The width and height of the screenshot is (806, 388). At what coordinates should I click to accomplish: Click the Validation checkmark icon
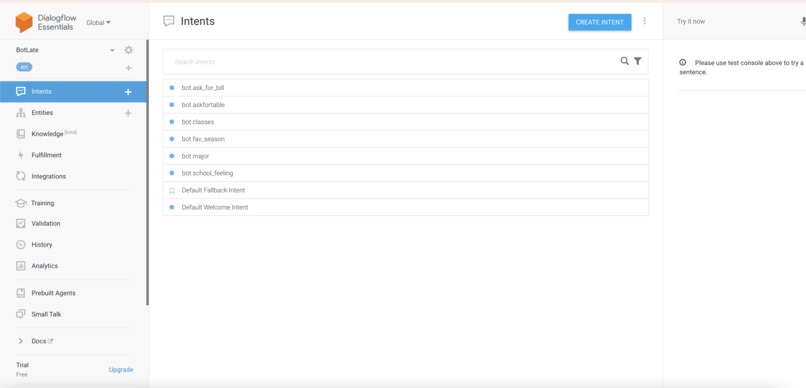pyautogui.click(x=21, y=224)
